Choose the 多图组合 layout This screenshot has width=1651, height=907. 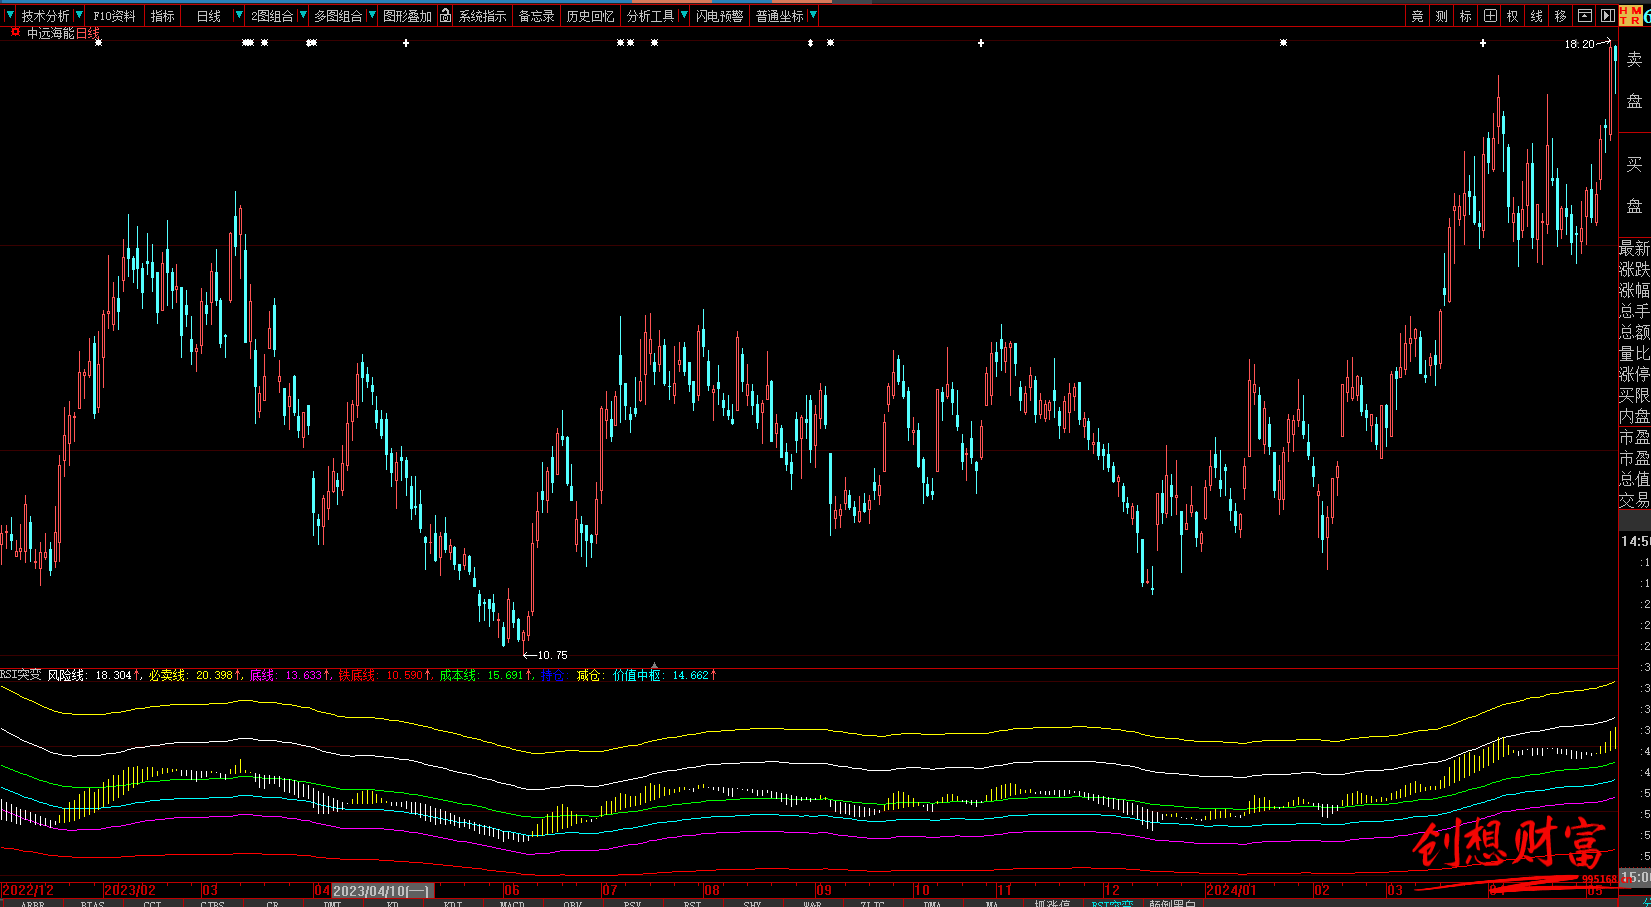[x=338, y=16]
